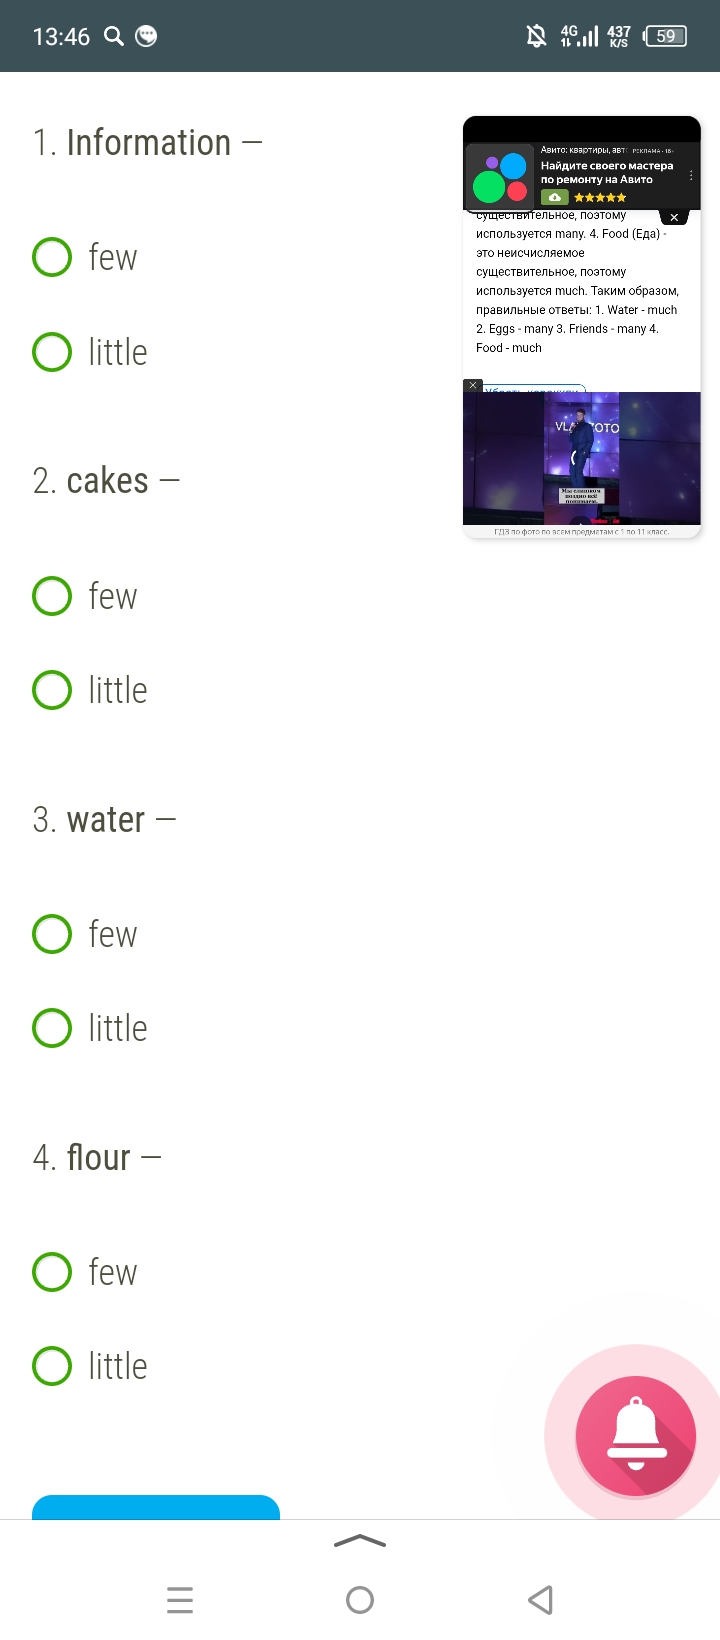Select "few" for Information
This screenshot has height=1640, width=720.
[85, 257]
